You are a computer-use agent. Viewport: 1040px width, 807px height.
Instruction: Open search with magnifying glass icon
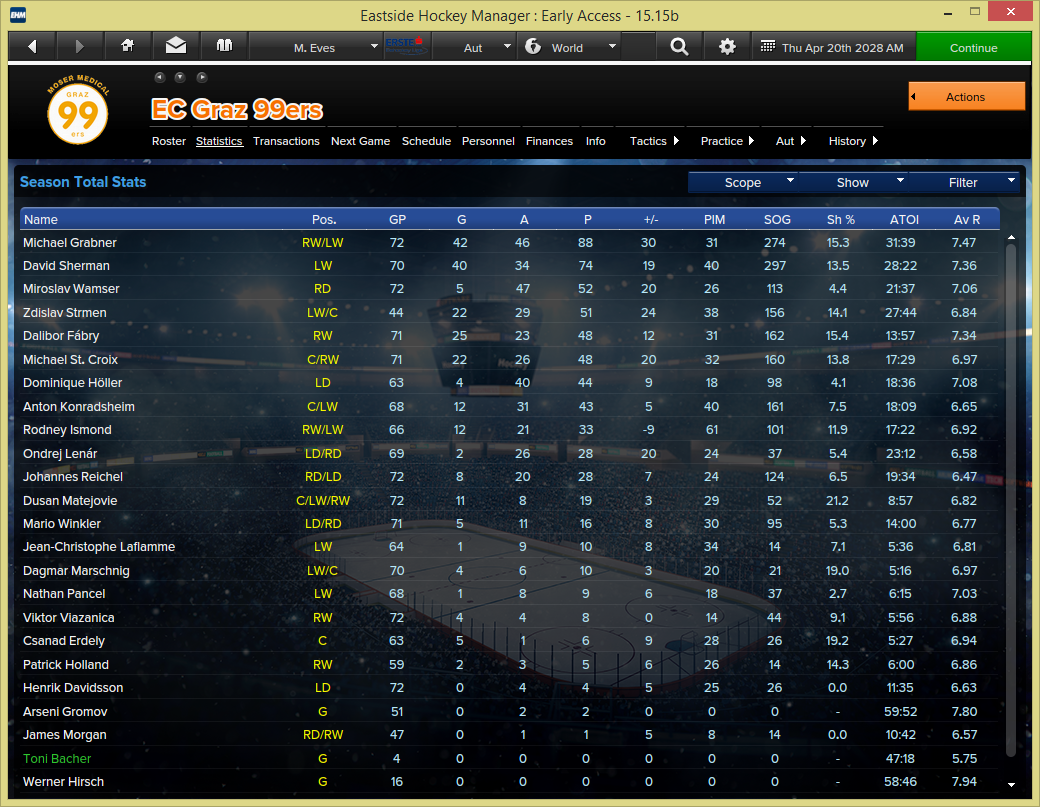(x=679, y=46)
